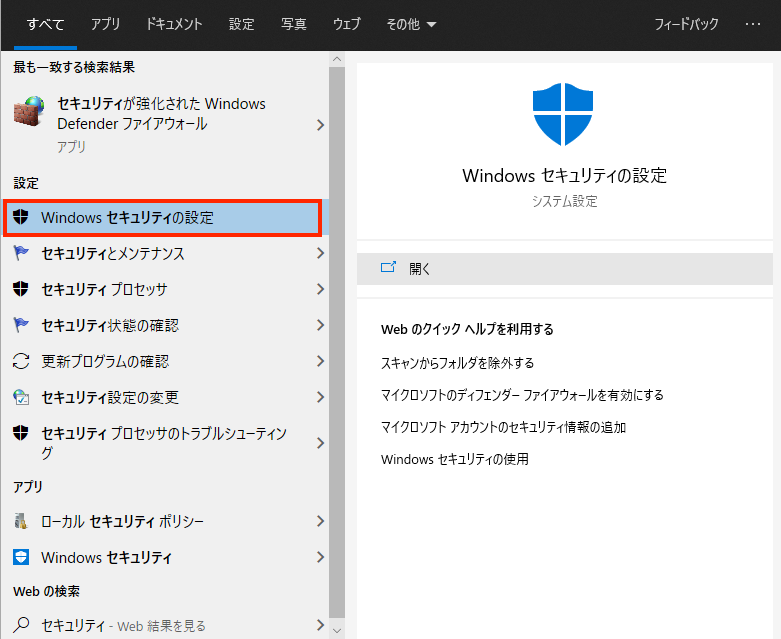Image resolution: width=781 pixels, height=639 pixels.
Task: Click ローカル セキュリティ ポリシー app icon
Action: point(21,521)
